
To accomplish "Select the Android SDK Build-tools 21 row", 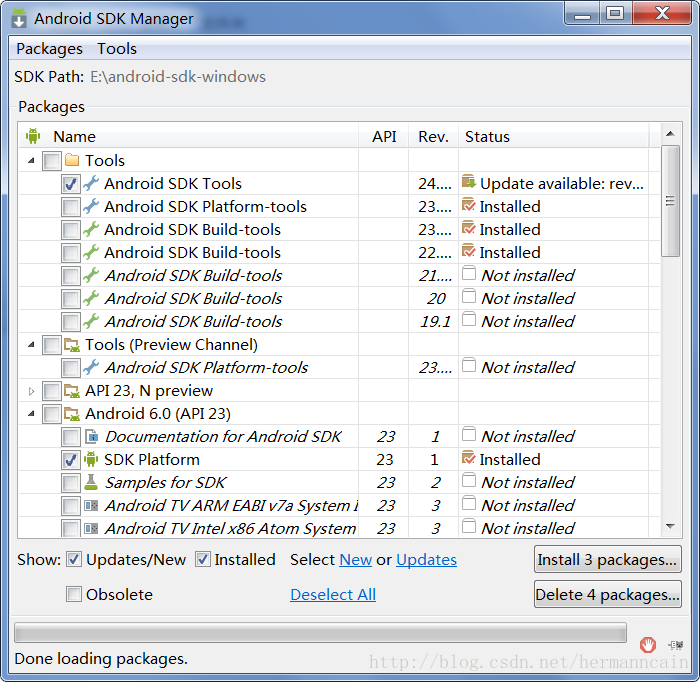I will 339,275.
